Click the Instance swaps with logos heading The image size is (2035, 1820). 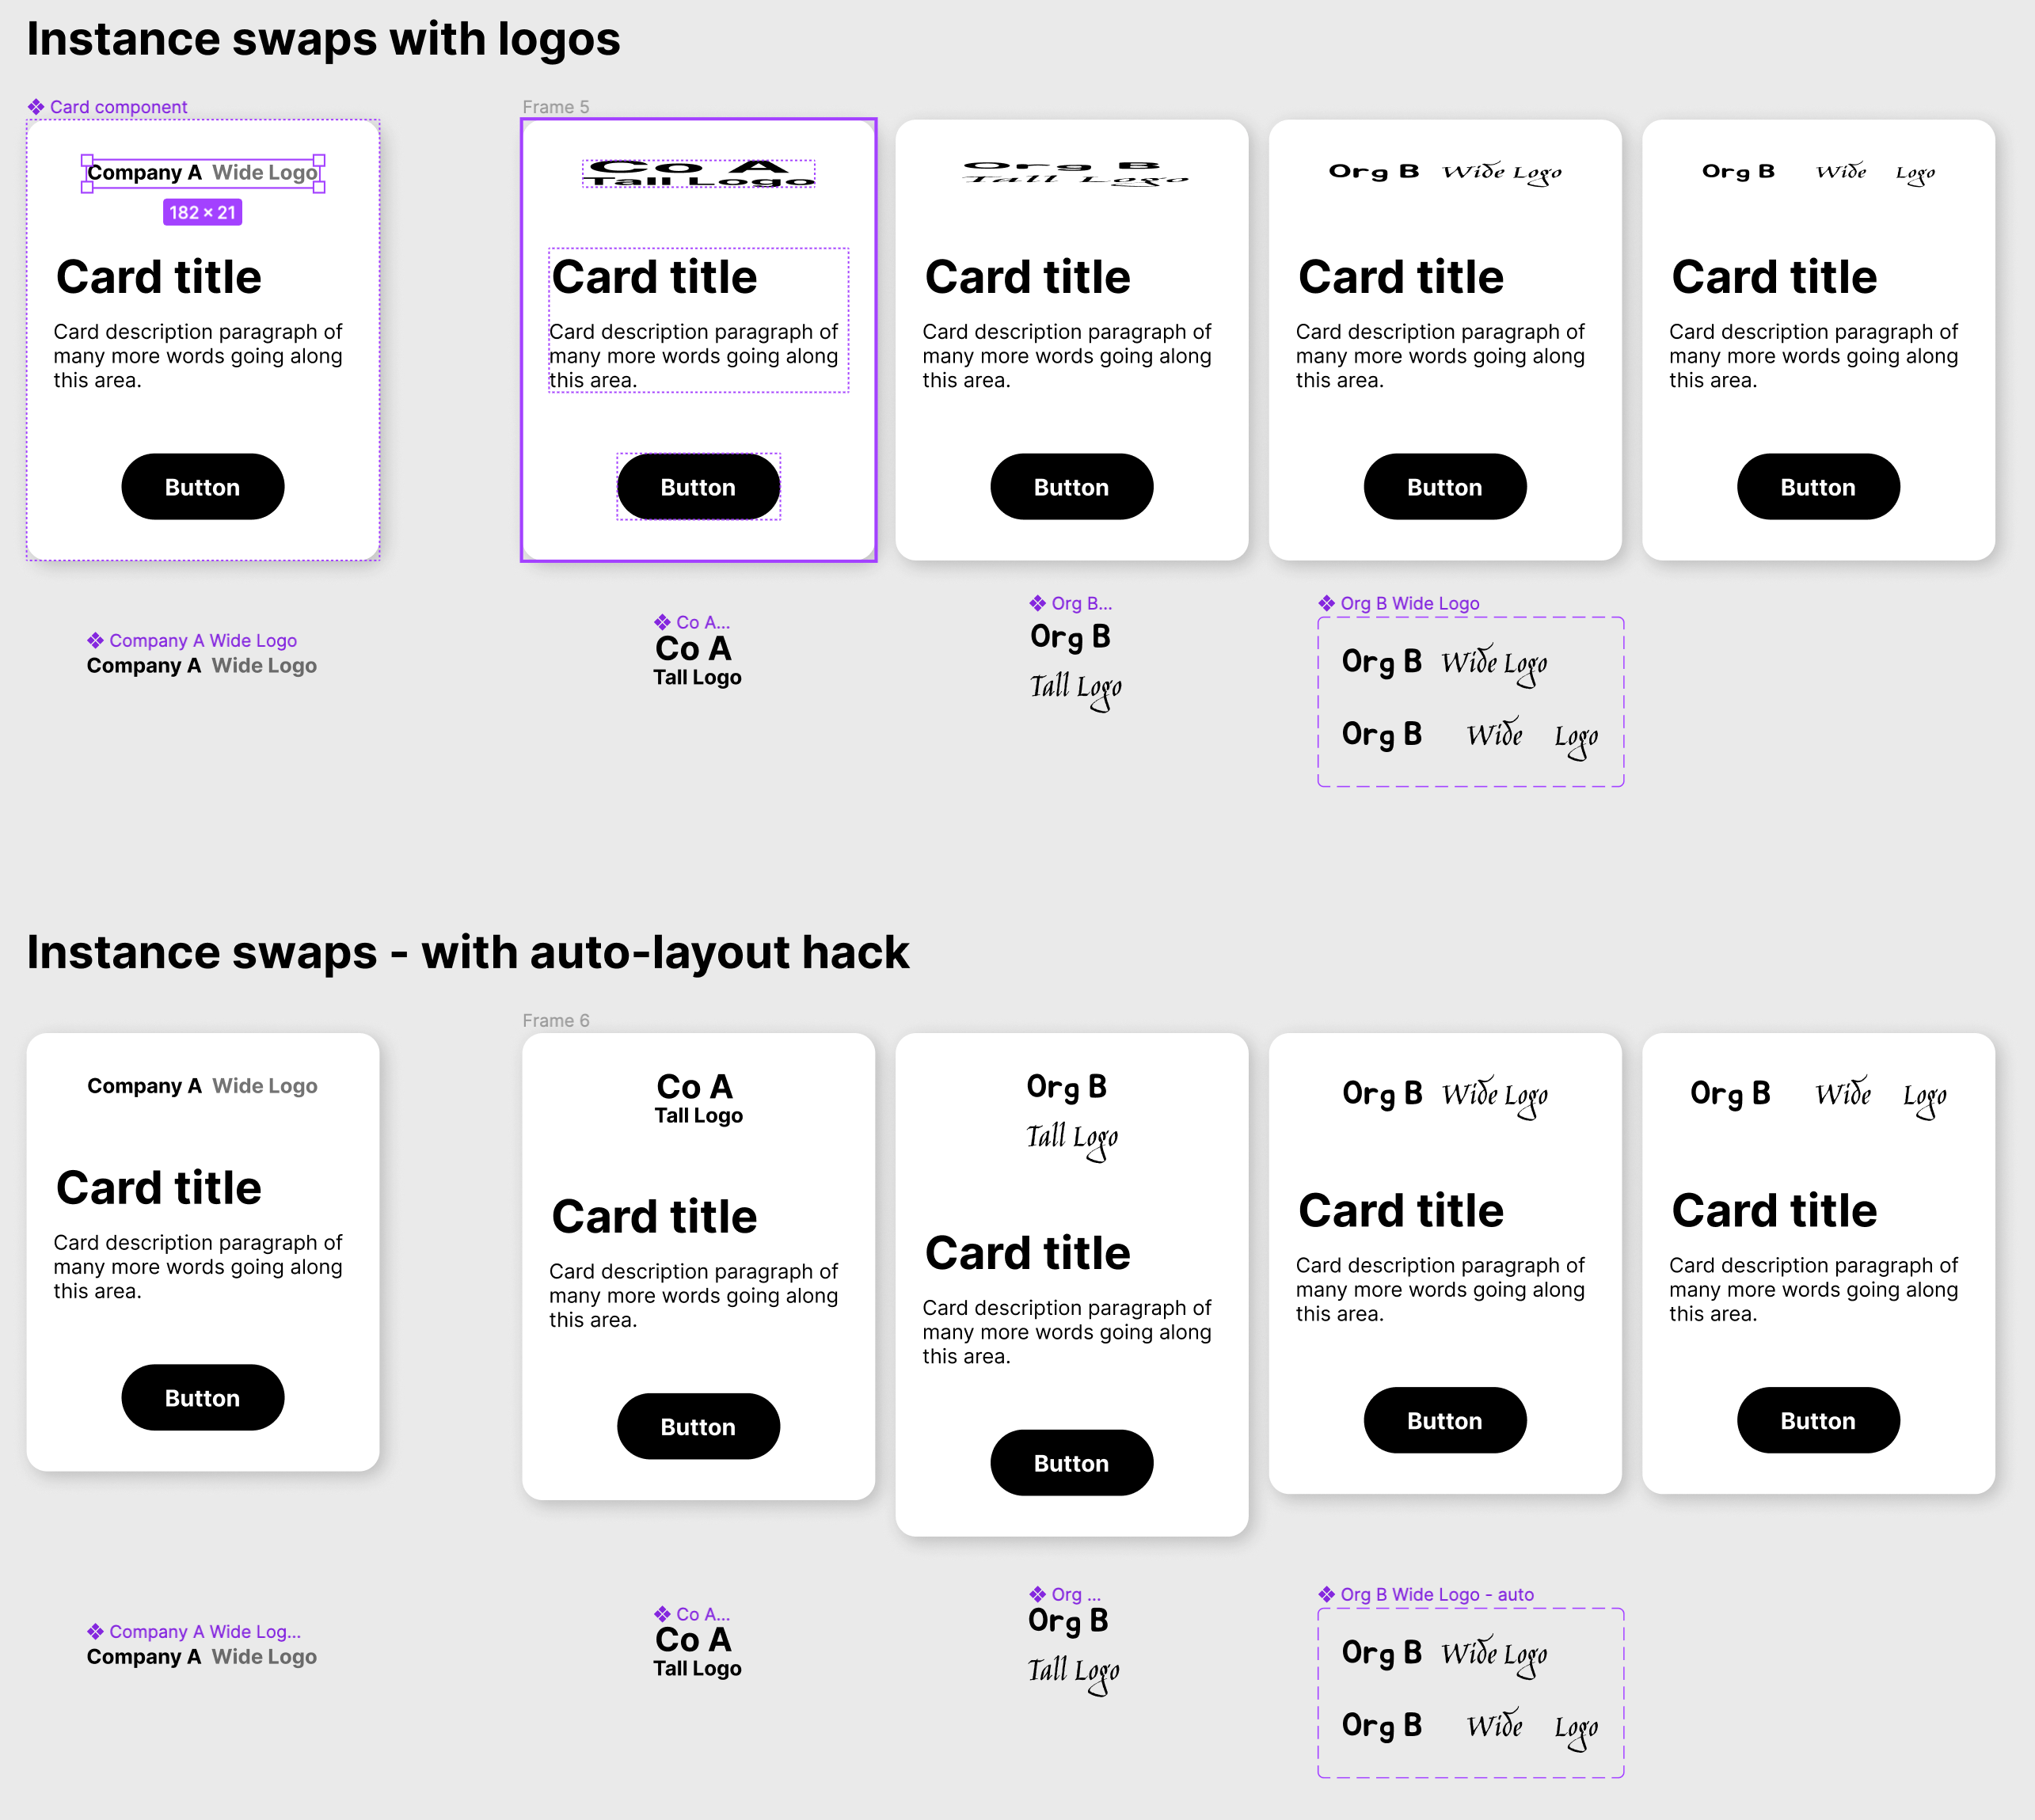[323, 40]
